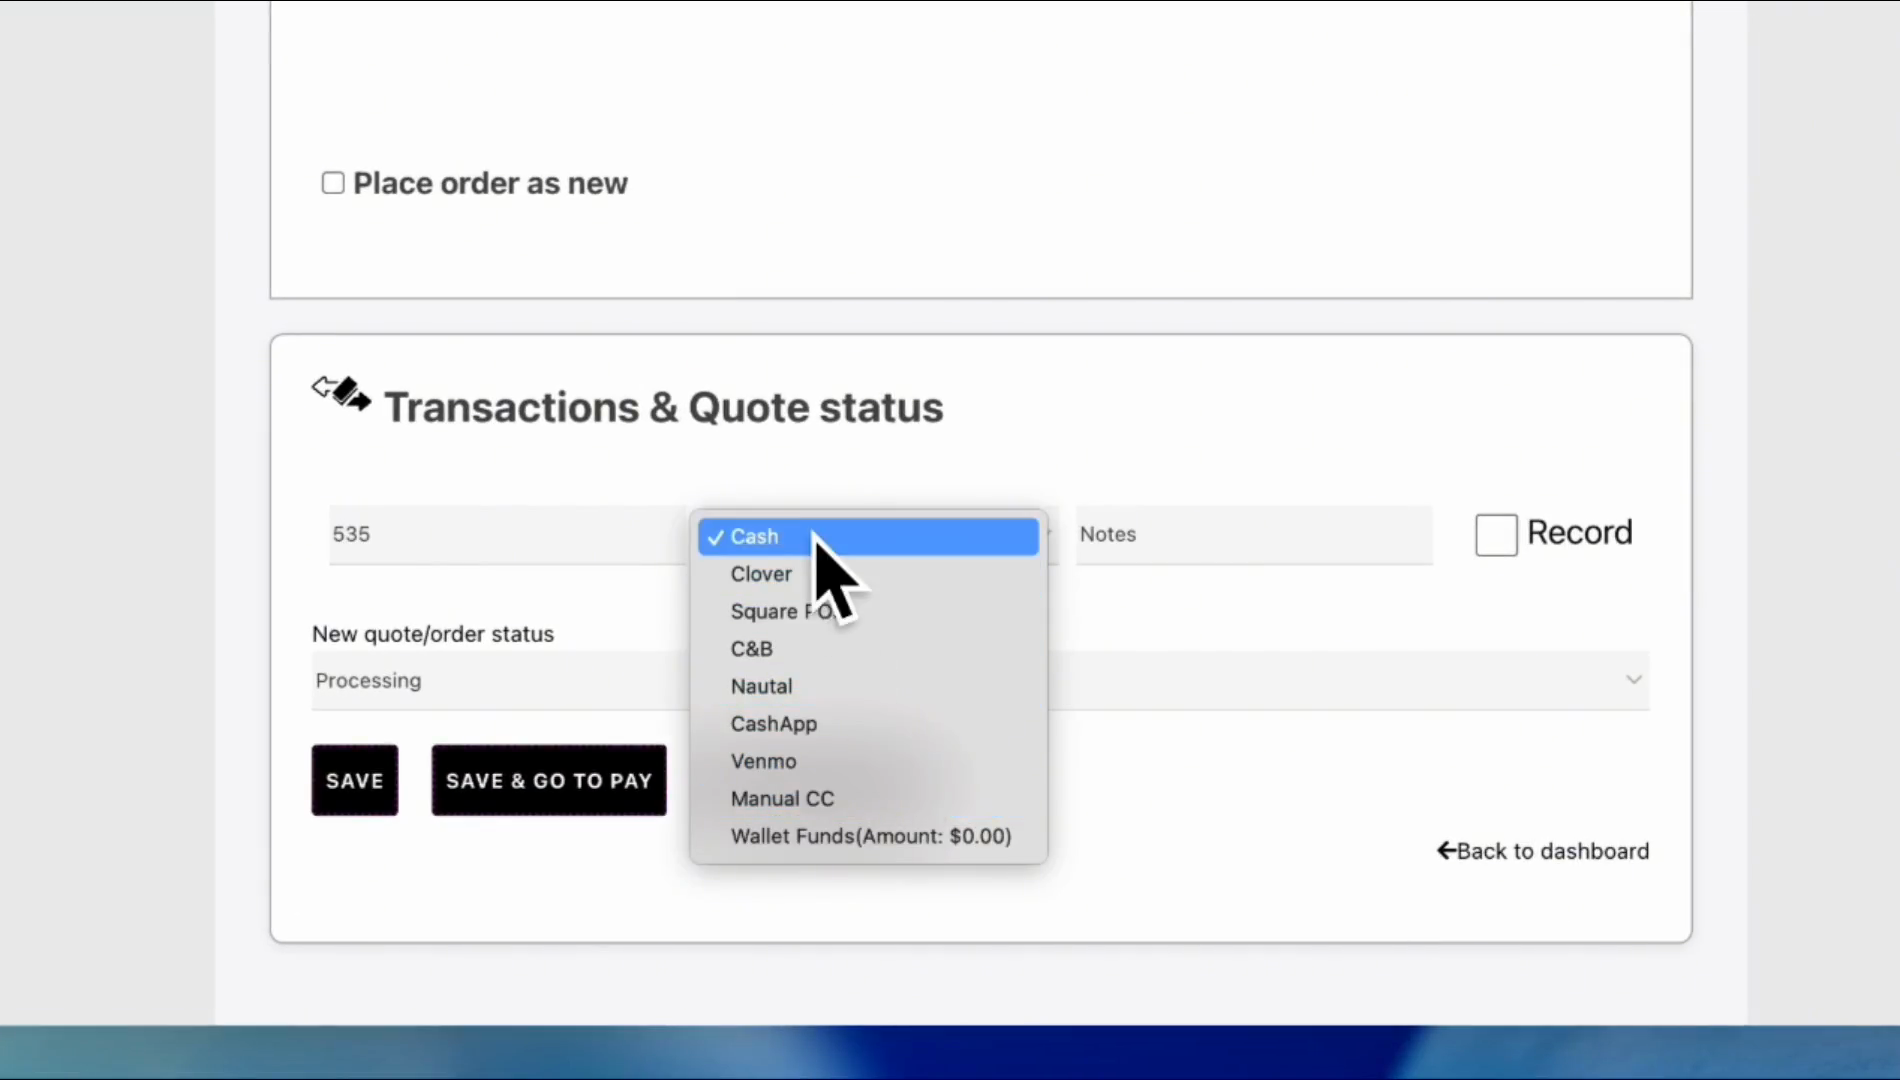Click the transactions icon beside section heading

[x=341, y=393]
